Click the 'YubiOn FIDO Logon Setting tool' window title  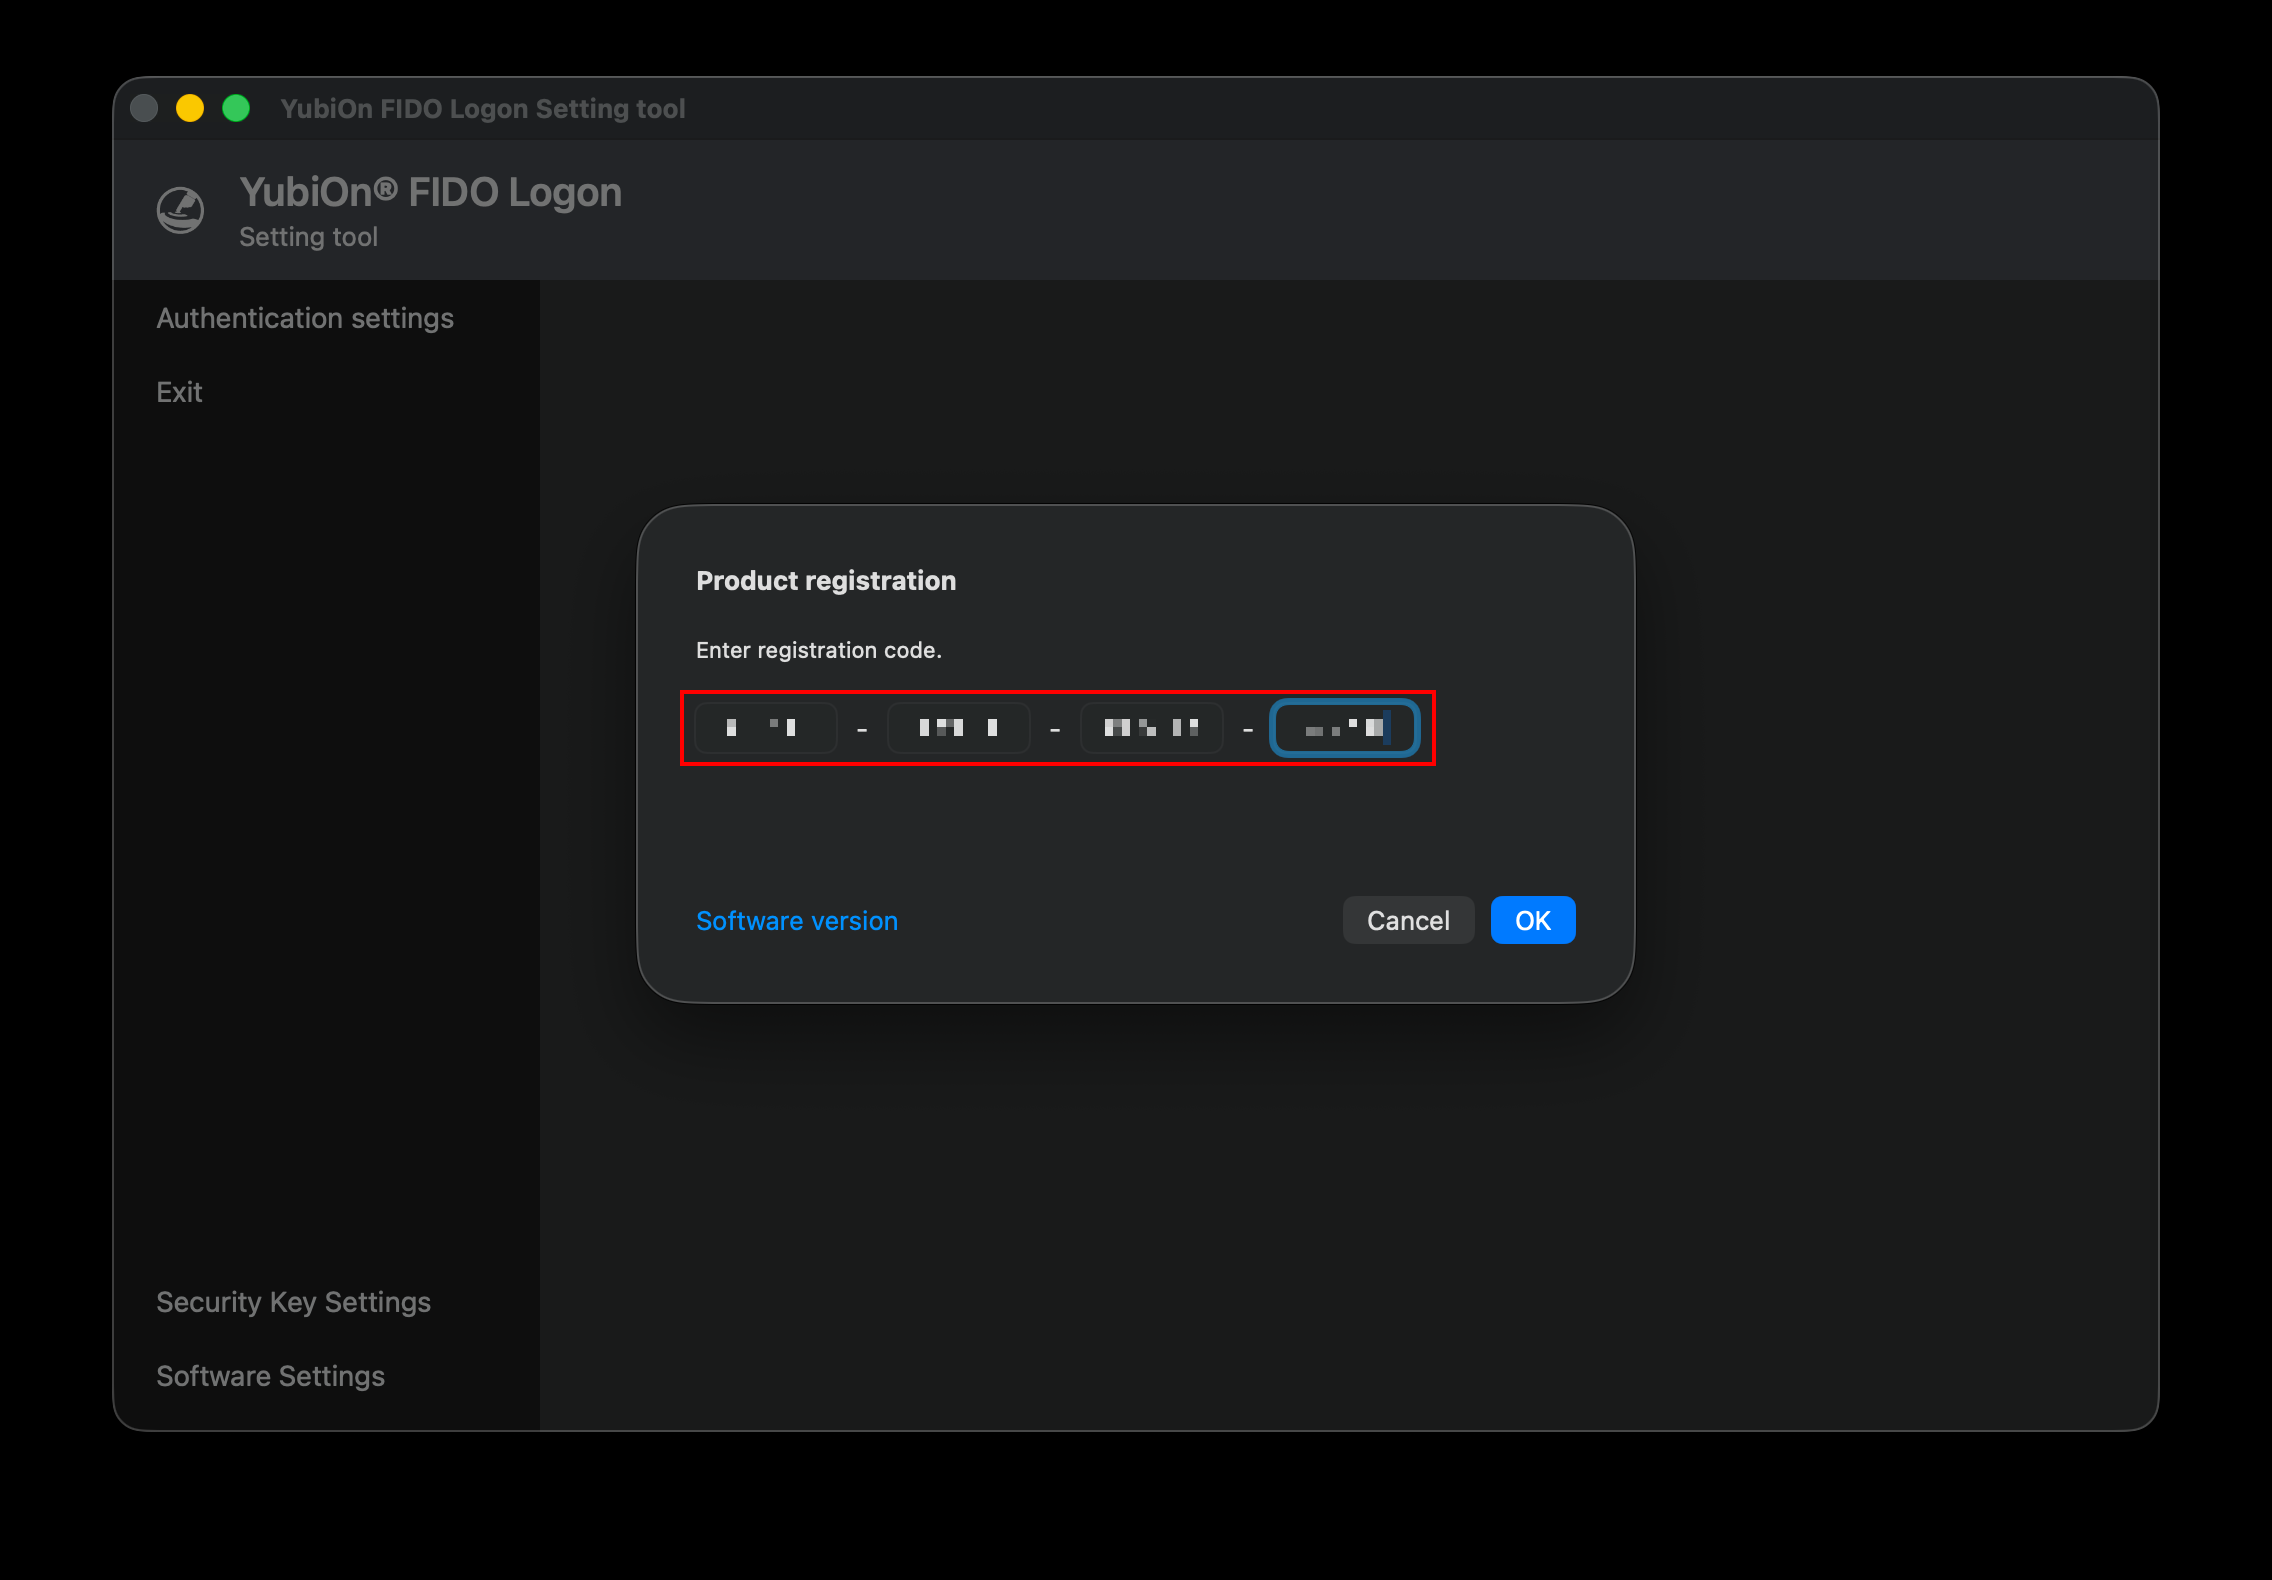click(x=483, y=108)
